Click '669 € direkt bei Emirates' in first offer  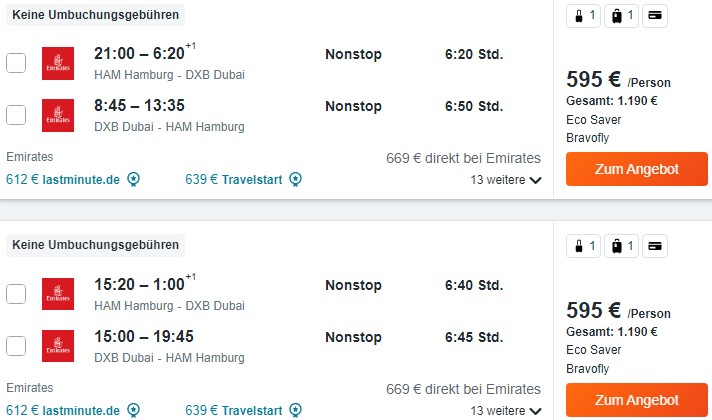coord(463,158)
